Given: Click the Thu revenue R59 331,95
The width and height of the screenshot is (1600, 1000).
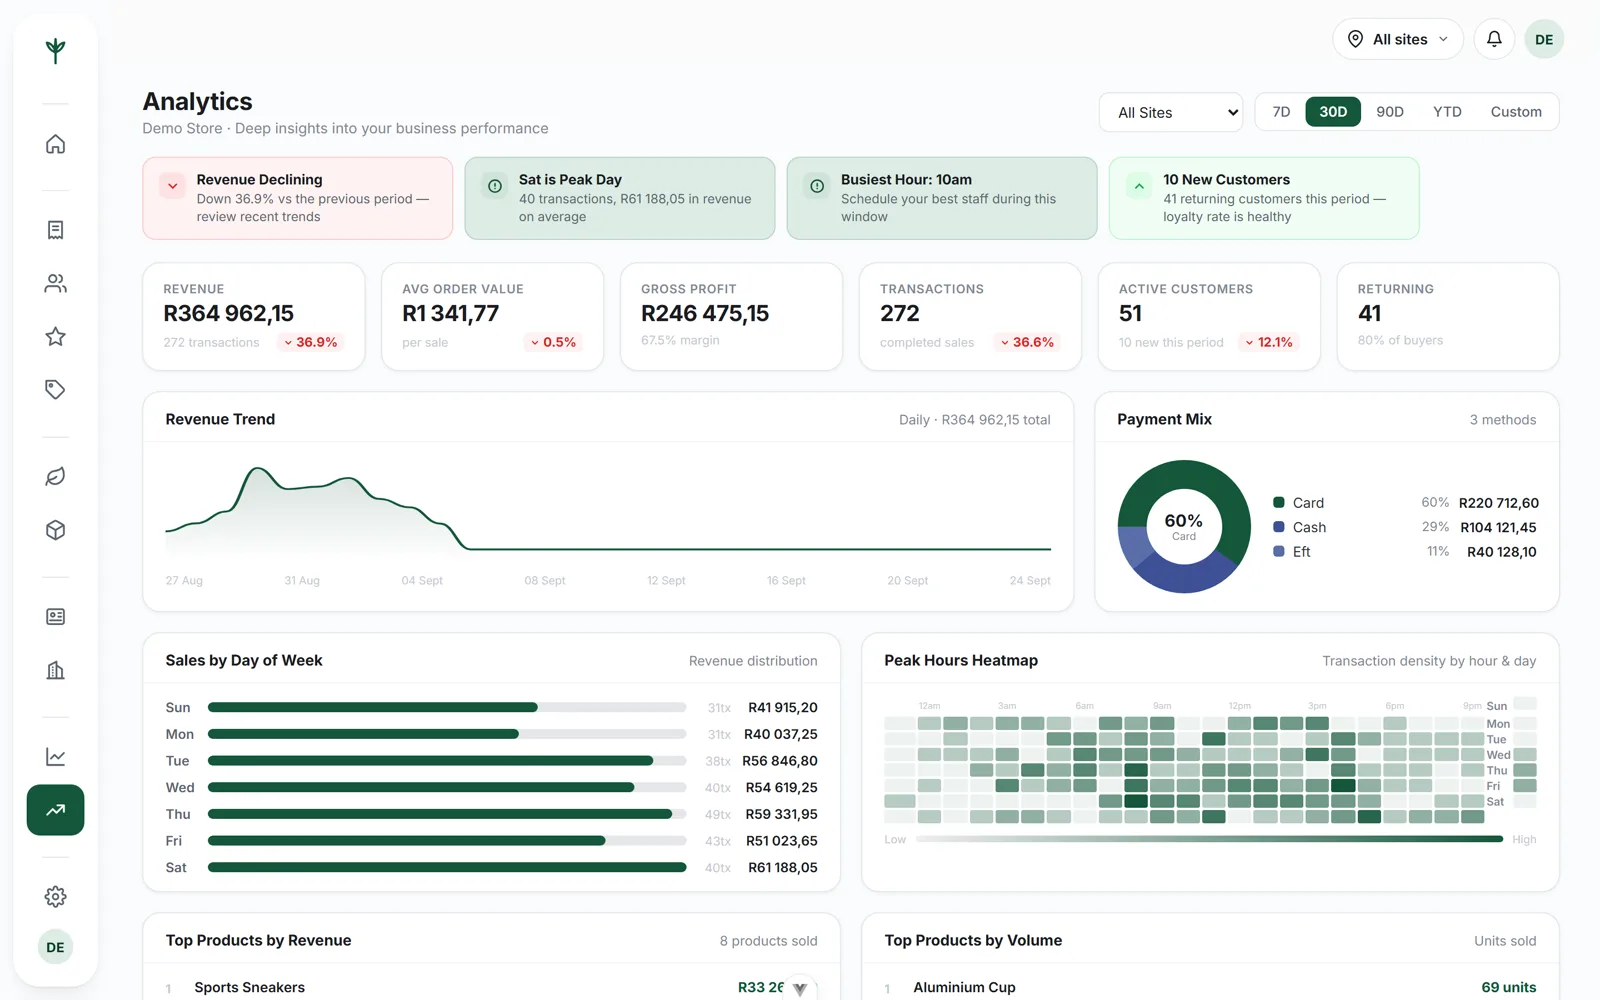Looking at the screenshot, I should (782, 814).
